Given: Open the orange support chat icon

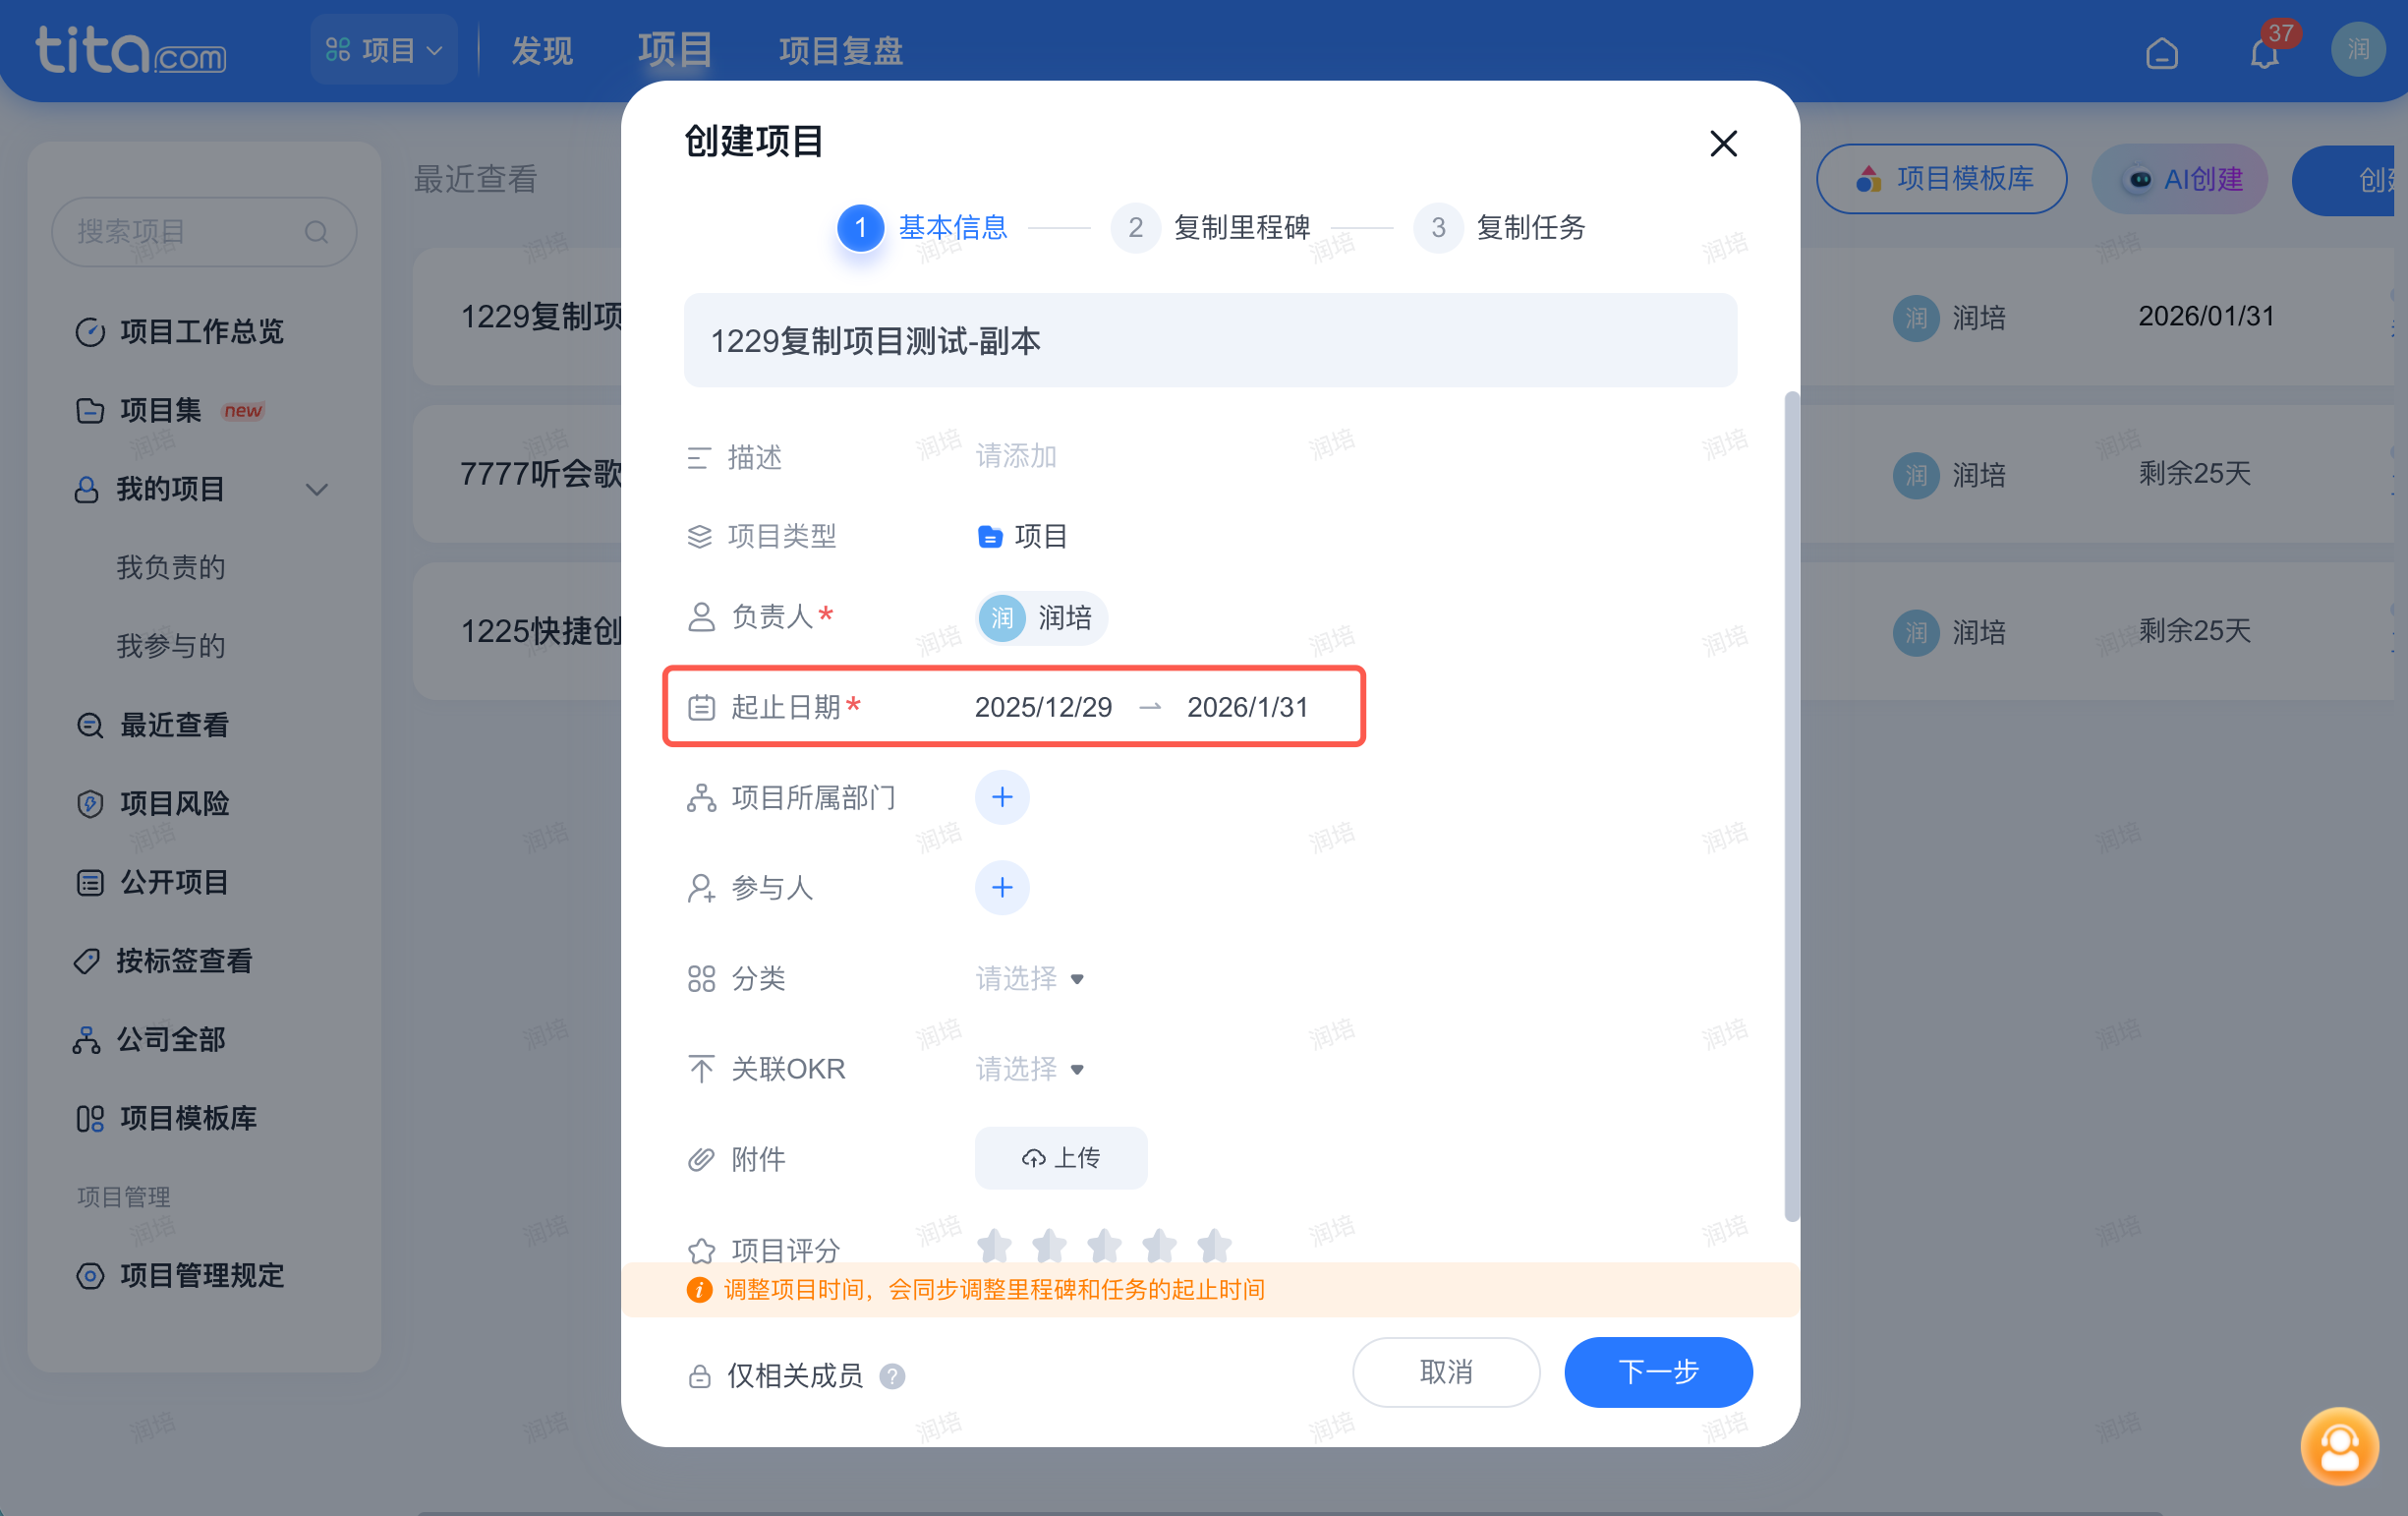Looking at the screenshot, I should (x=2339, y=1445).
